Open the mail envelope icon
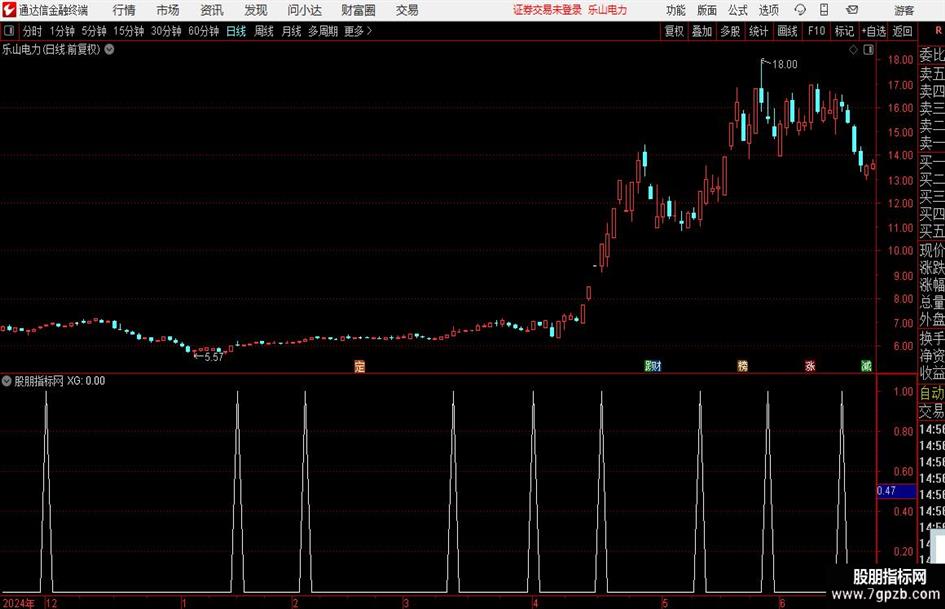Screen dimensions: 945x609 coord(852,10)
